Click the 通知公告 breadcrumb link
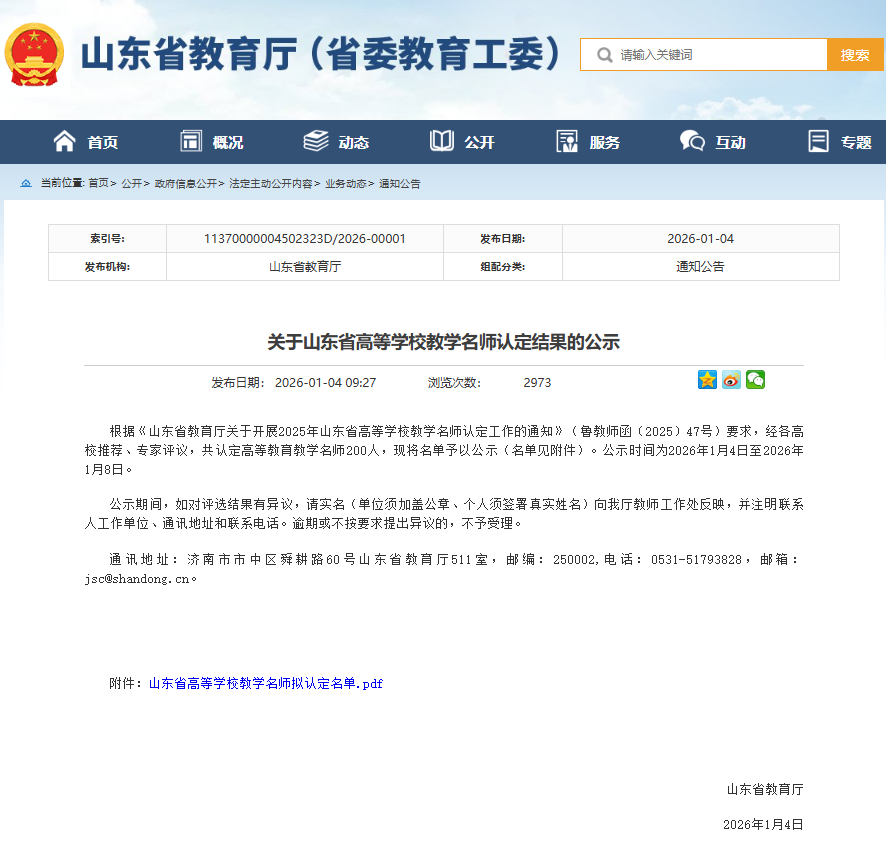The height and width of the screenshot is (841, 886). pyautogui.click(x=400, y=184)
